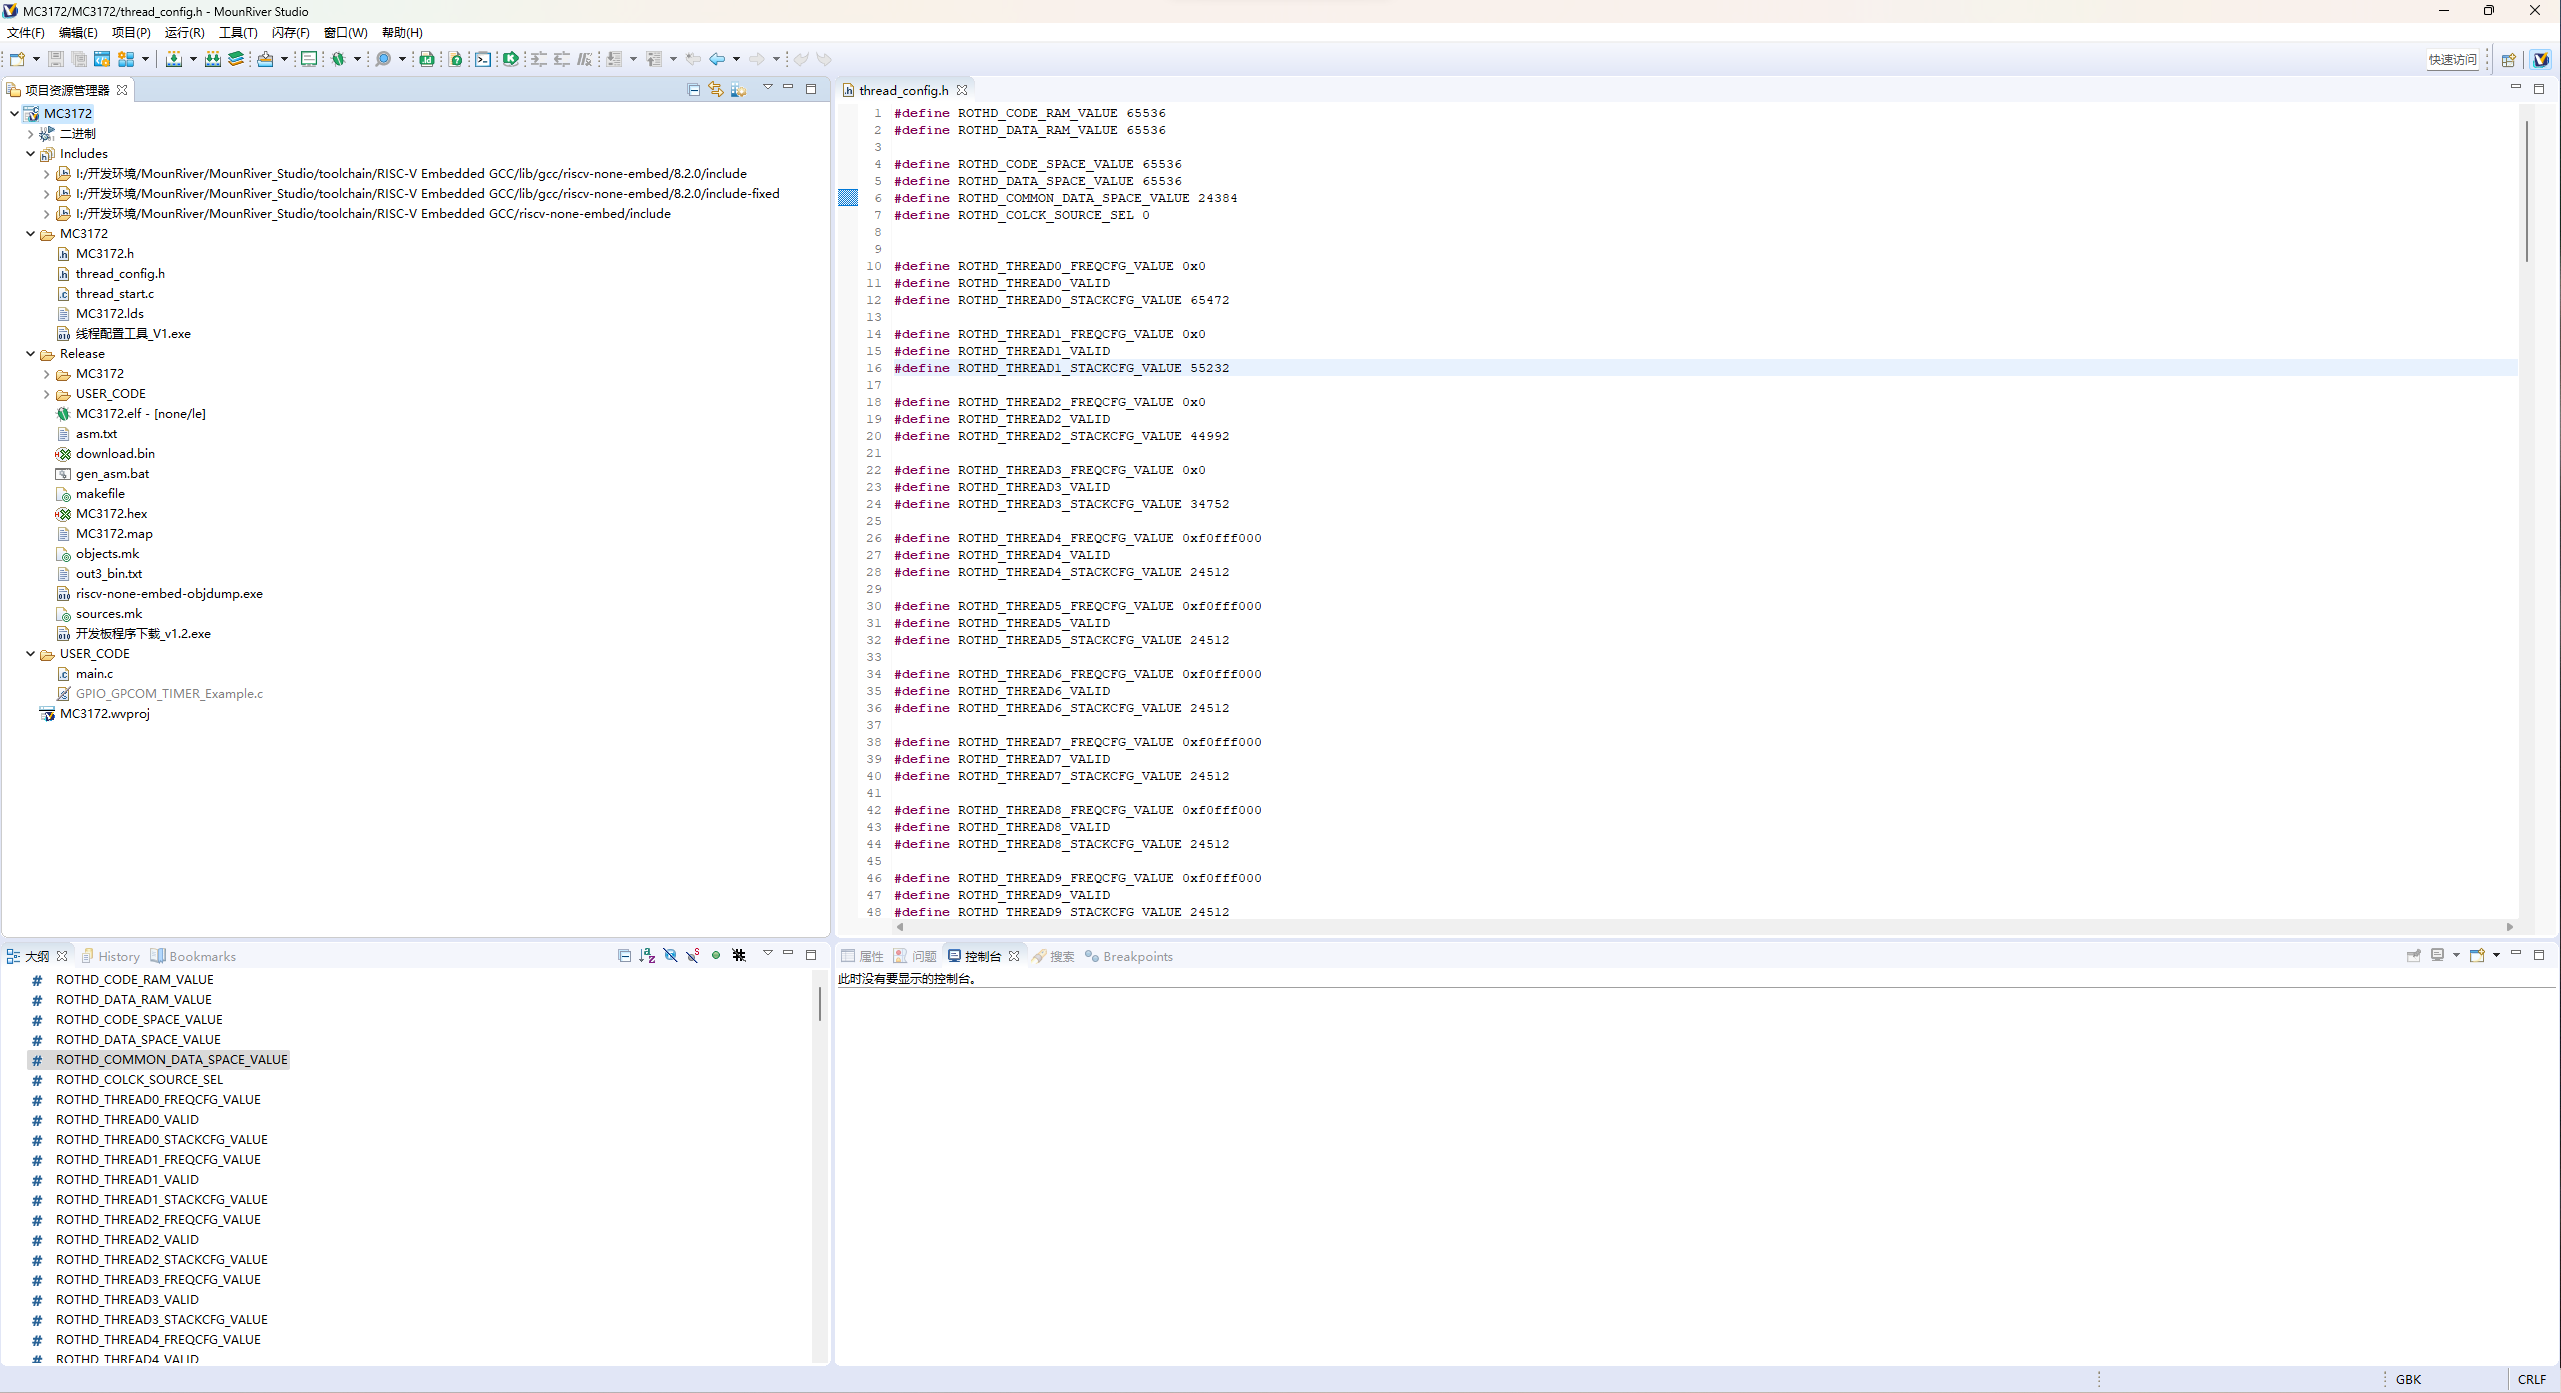This screenshot has width=2561, height=1393.
Task: Open the debug bug icon dropdown arrow
Action: pyautogui.click(x=357, y=59)
